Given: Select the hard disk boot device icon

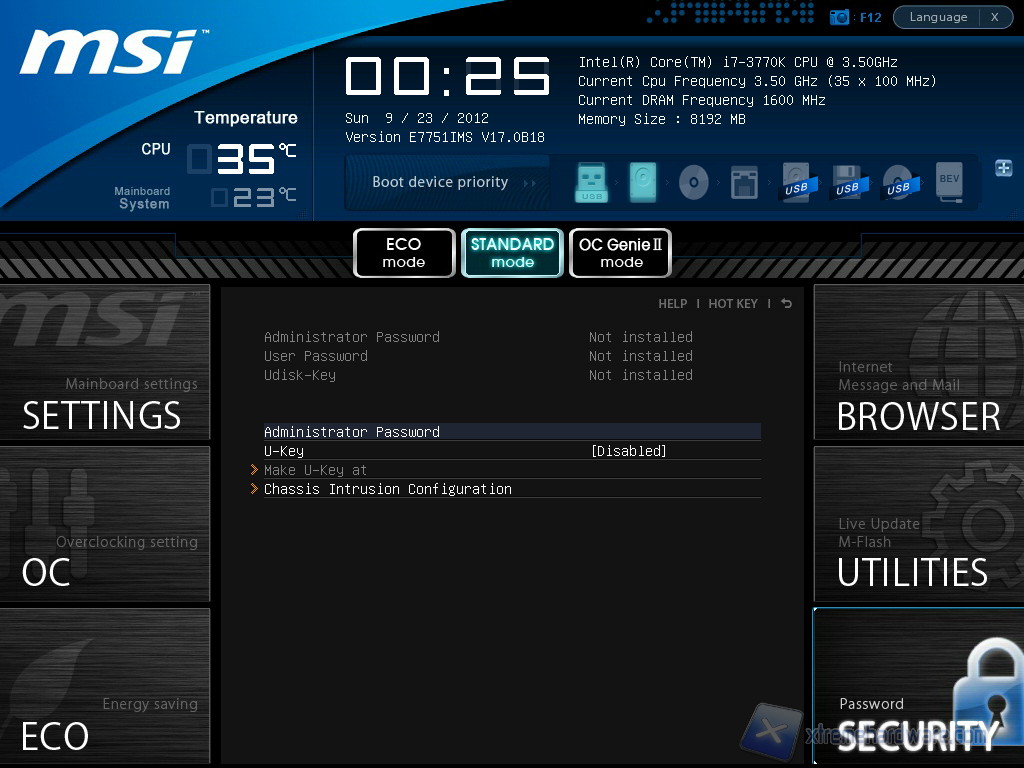Looking at the screenshot, I should tap(643, 182).
